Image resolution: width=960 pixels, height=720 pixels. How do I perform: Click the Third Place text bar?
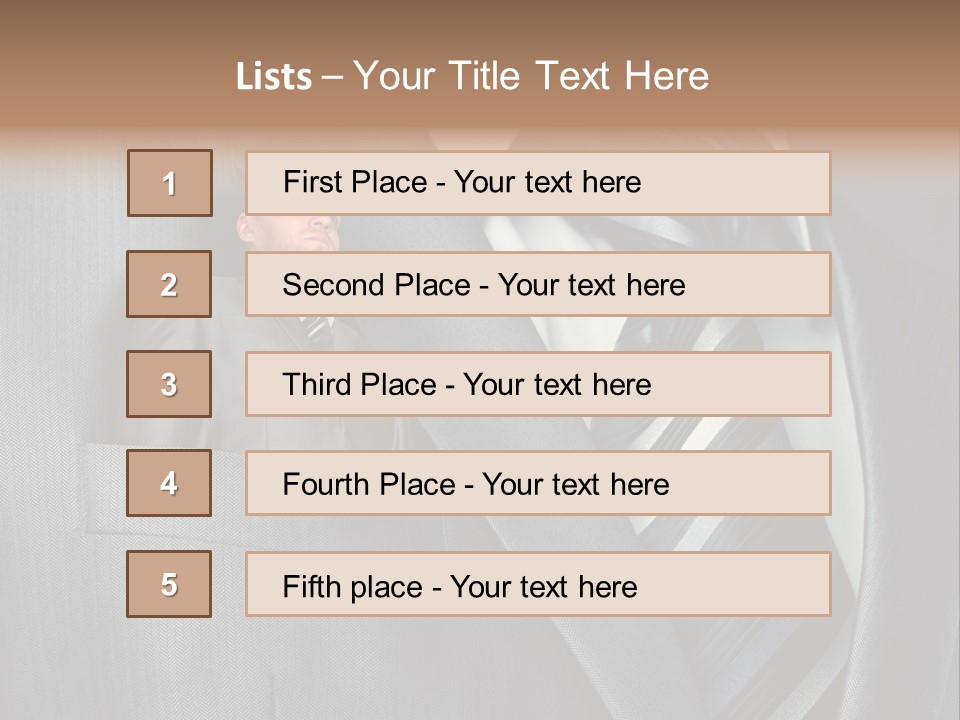(538, 384)
